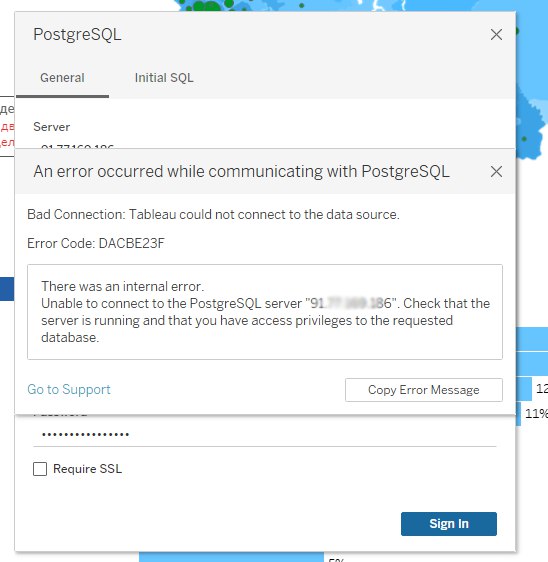Click the Error Code DACBE23F text
This screenshot has height=562, width=548.
pyautogui.click(x=96, y=243)
